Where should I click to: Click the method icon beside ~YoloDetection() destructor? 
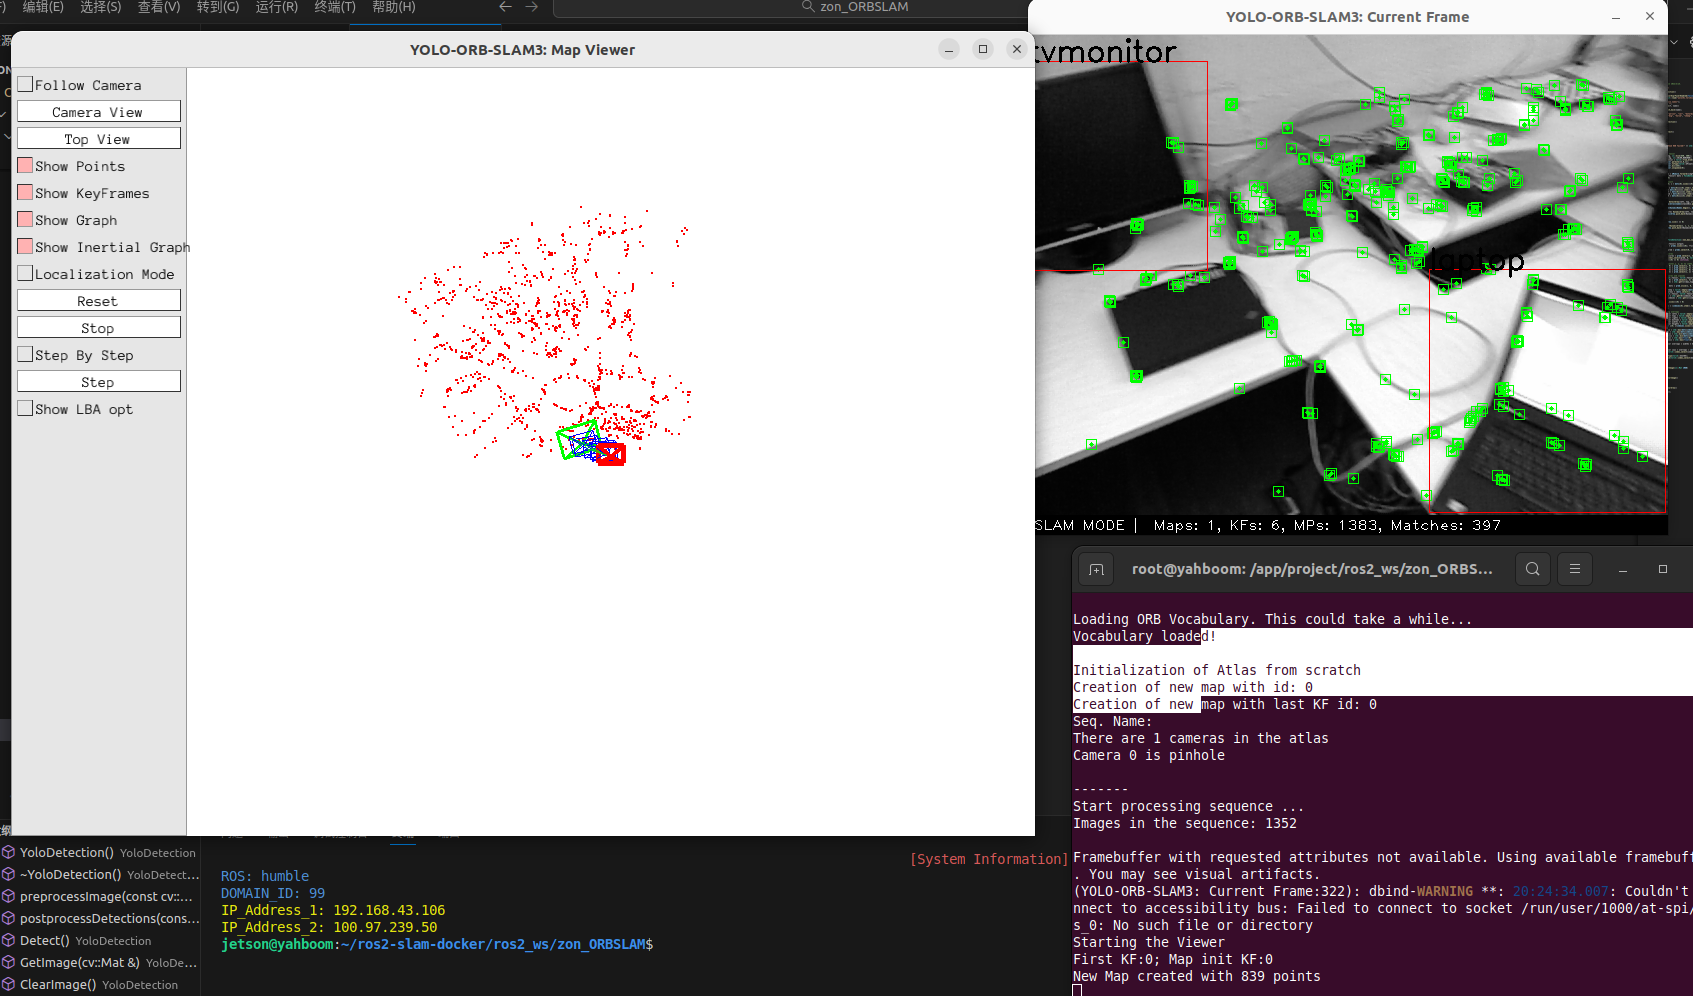(8, 874)
